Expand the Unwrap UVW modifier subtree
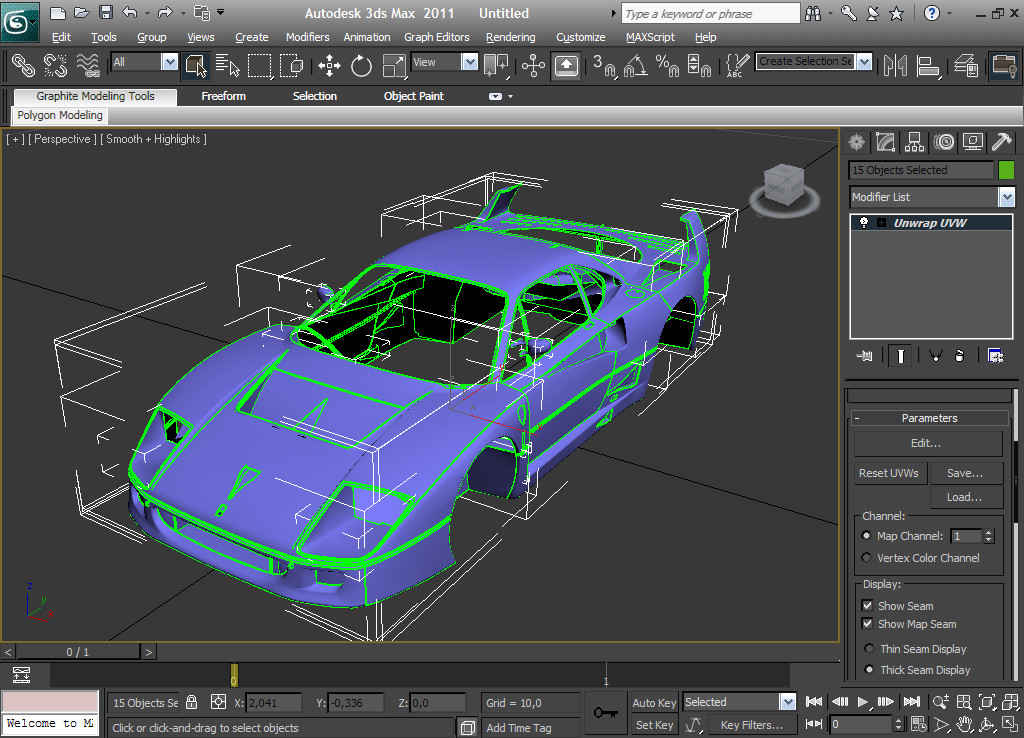This screenshot has width=1024, height=738. click(x=881, y=223)
